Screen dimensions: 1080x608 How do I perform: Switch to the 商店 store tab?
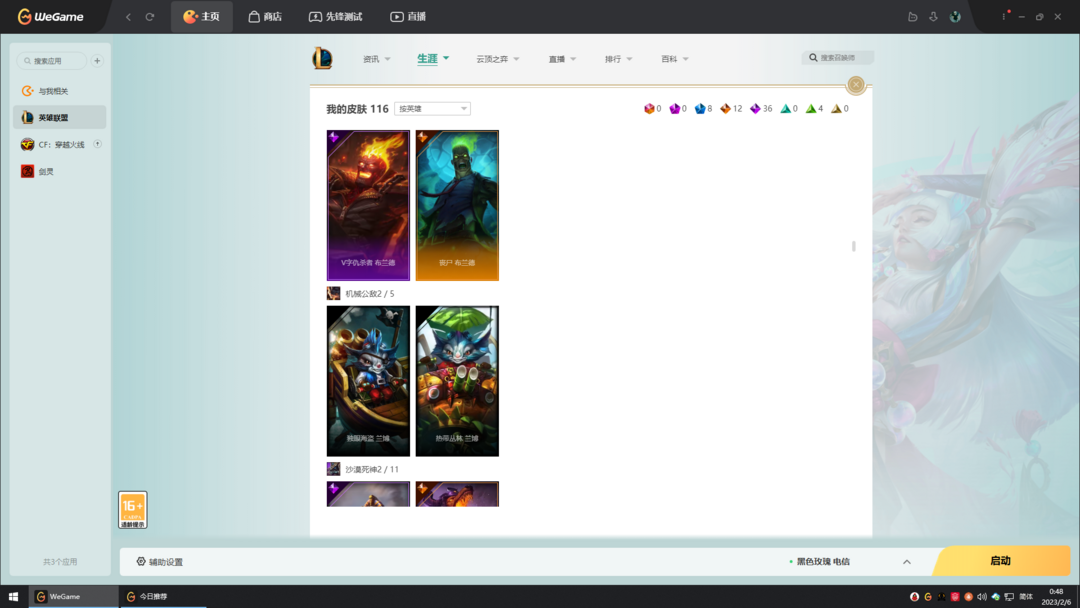pyautogui.click(x=265, y=17)
